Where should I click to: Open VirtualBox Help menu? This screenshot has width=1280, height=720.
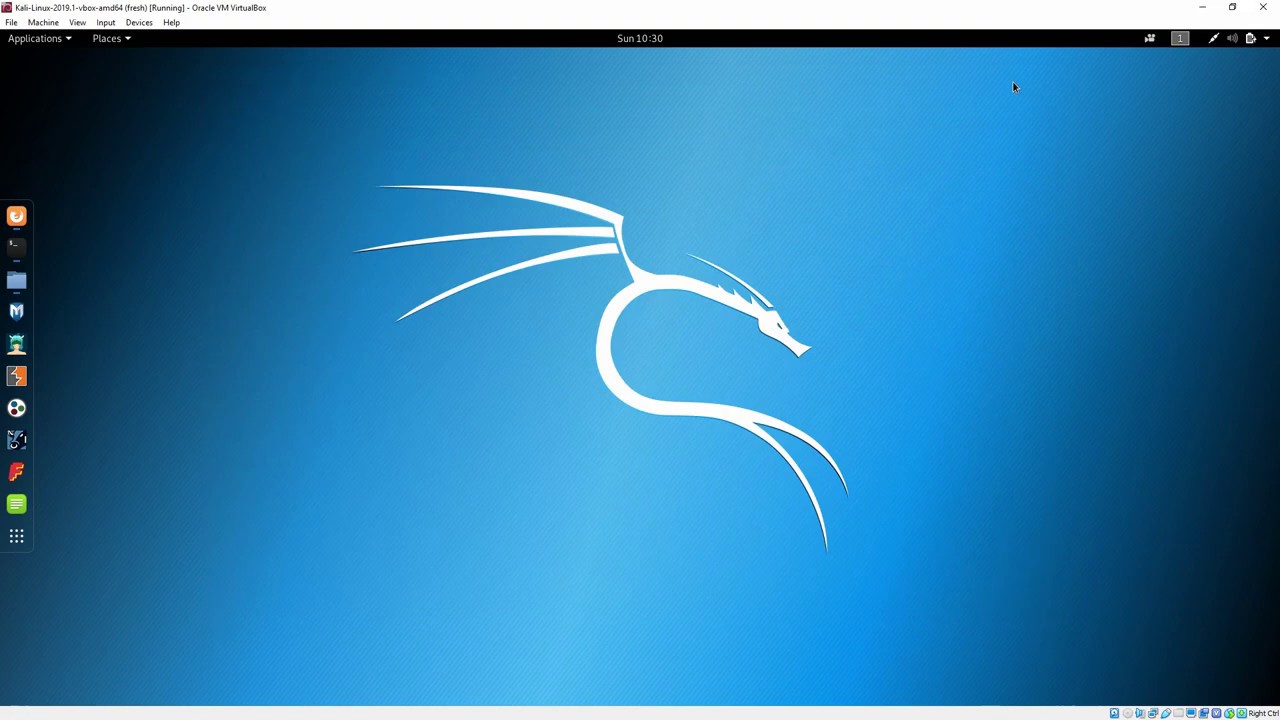coord(171,22)
